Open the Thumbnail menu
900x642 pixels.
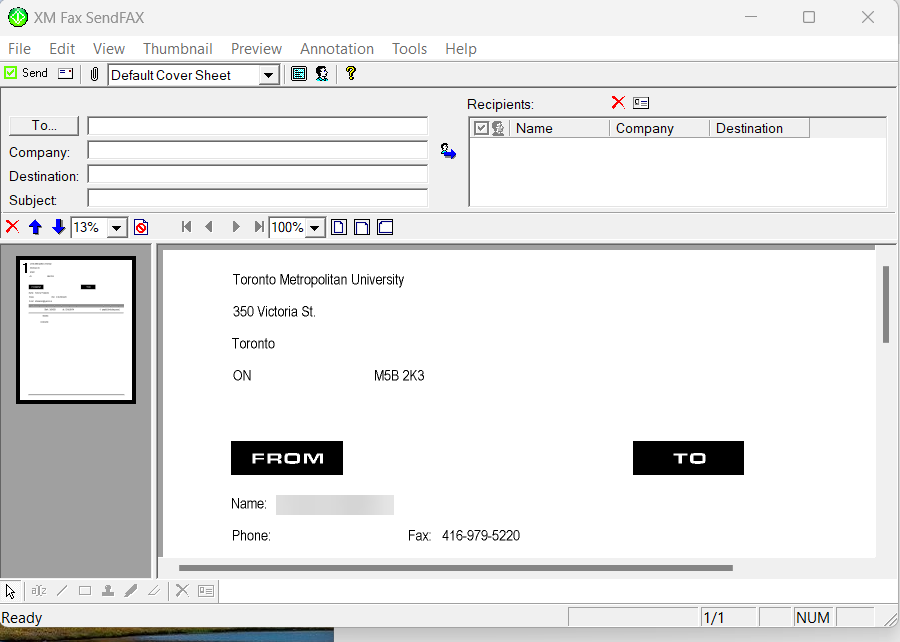point(178,49)
